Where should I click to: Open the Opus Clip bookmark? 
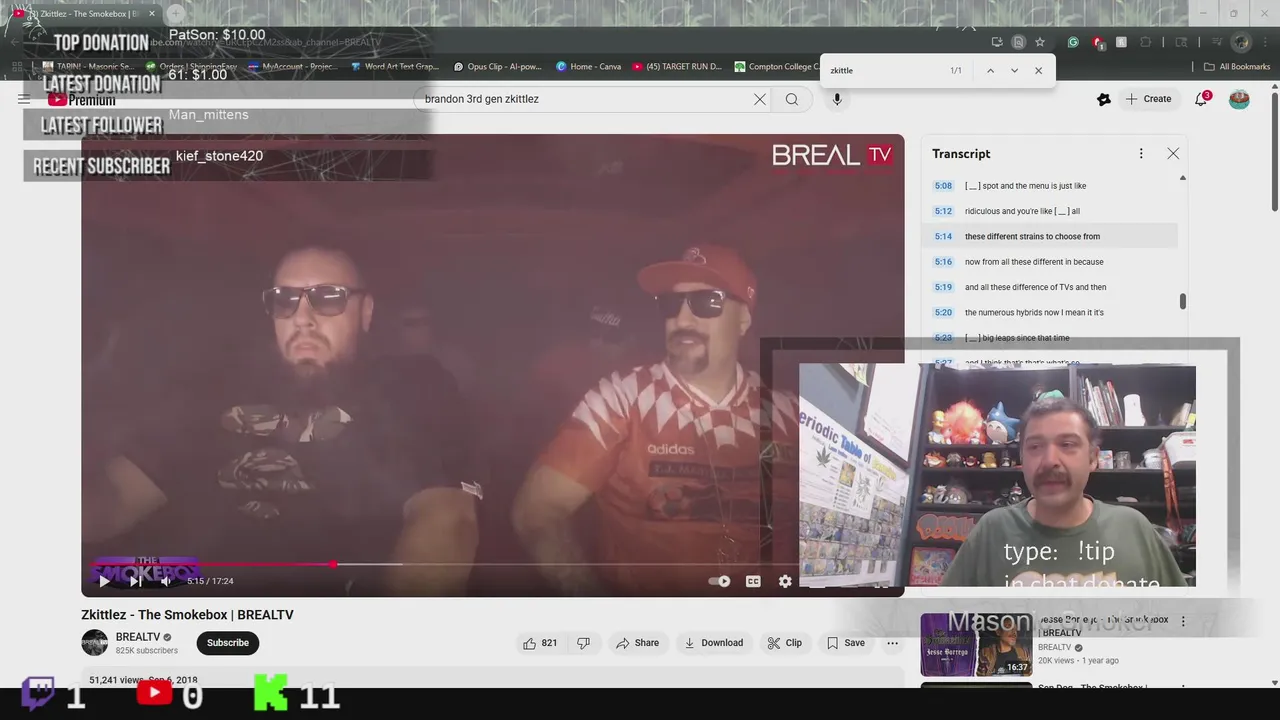click(497, 67)
